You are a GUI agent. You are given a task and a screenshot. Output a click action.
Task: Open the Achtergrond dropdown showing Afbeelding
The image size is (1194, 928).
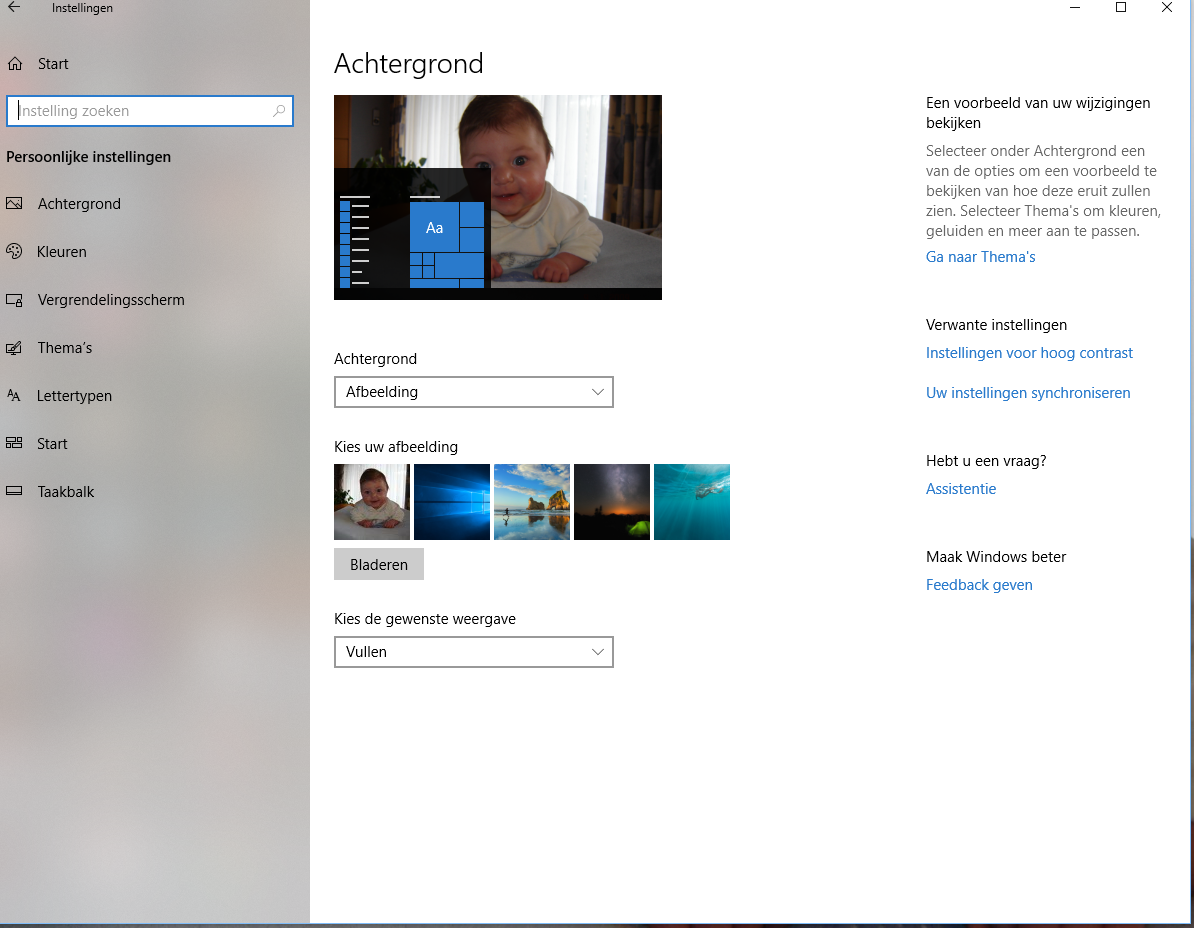[474, 392]
